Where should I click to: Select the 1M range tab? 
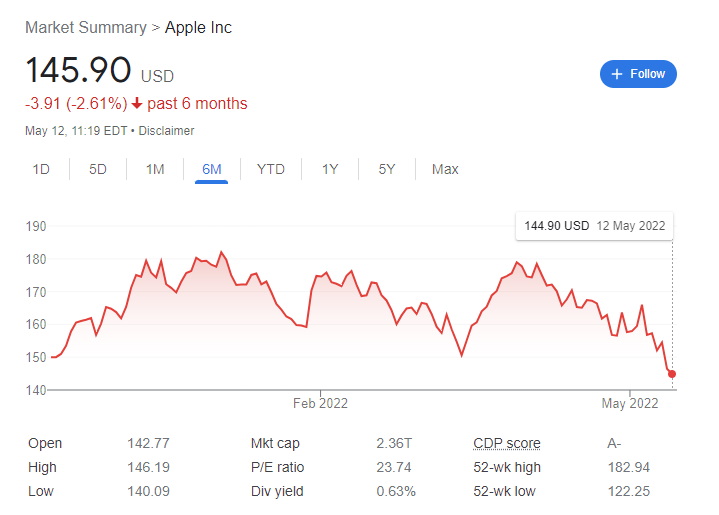155,169
